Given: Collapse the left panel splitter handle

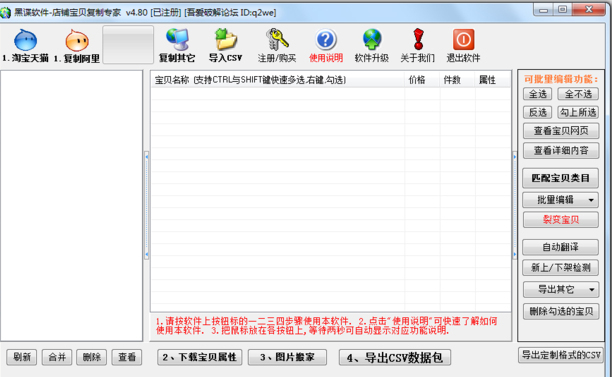Looking at the screenshot, I should (146, 205).
